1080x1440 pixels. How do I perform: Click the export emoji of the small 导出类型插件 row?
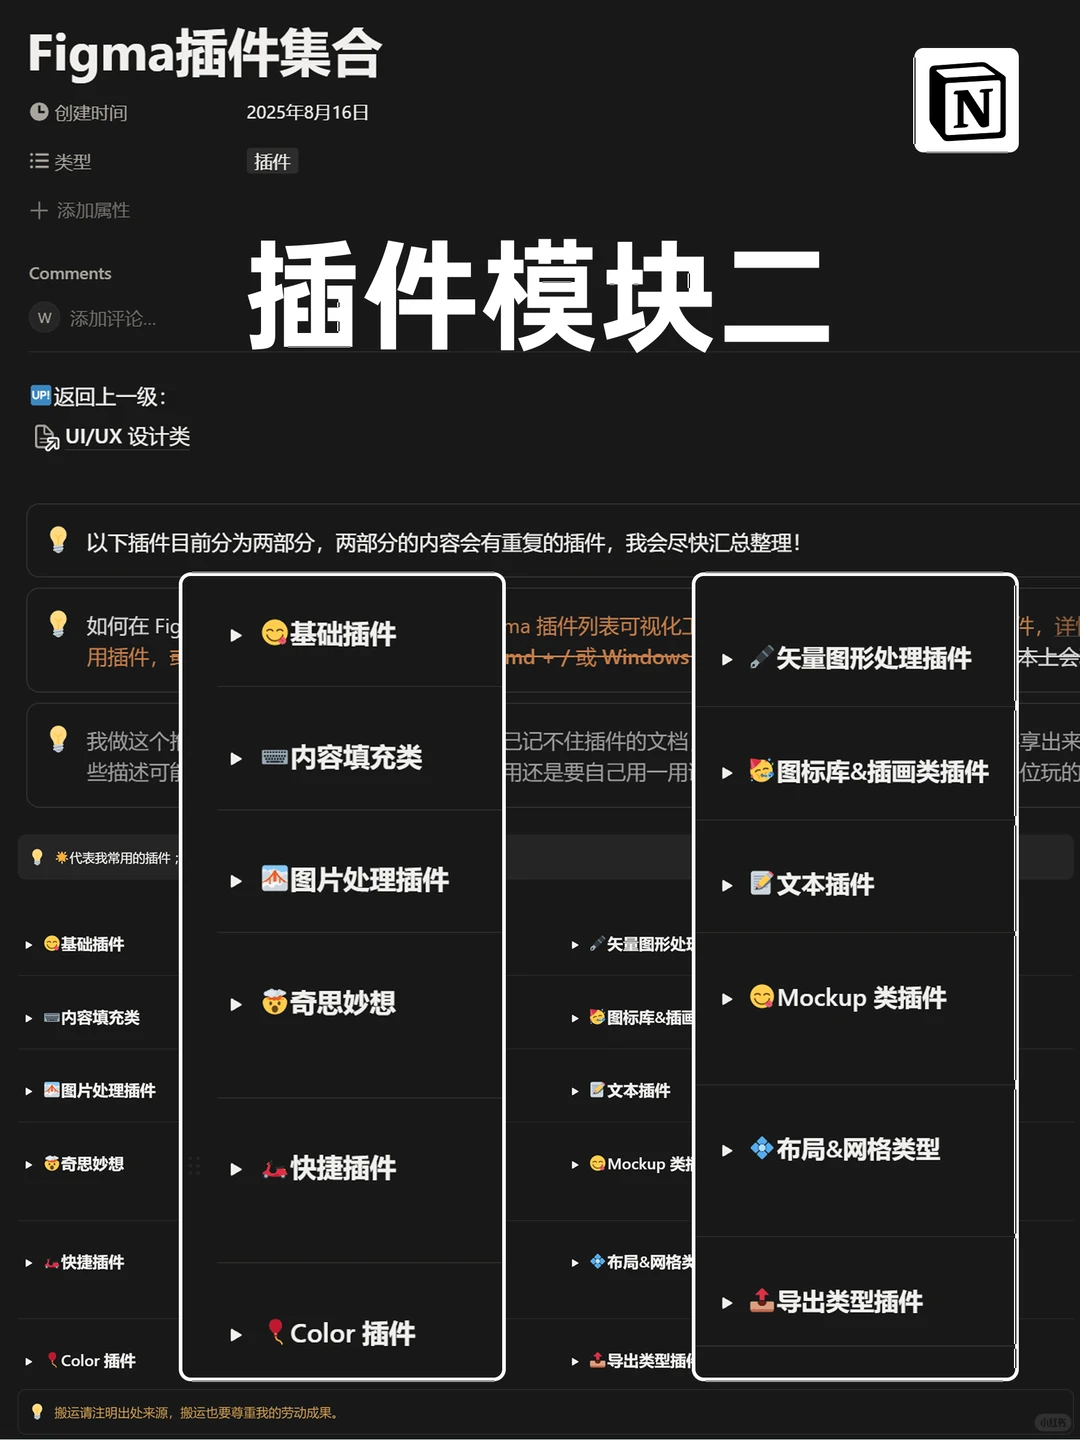point(597,1360)
